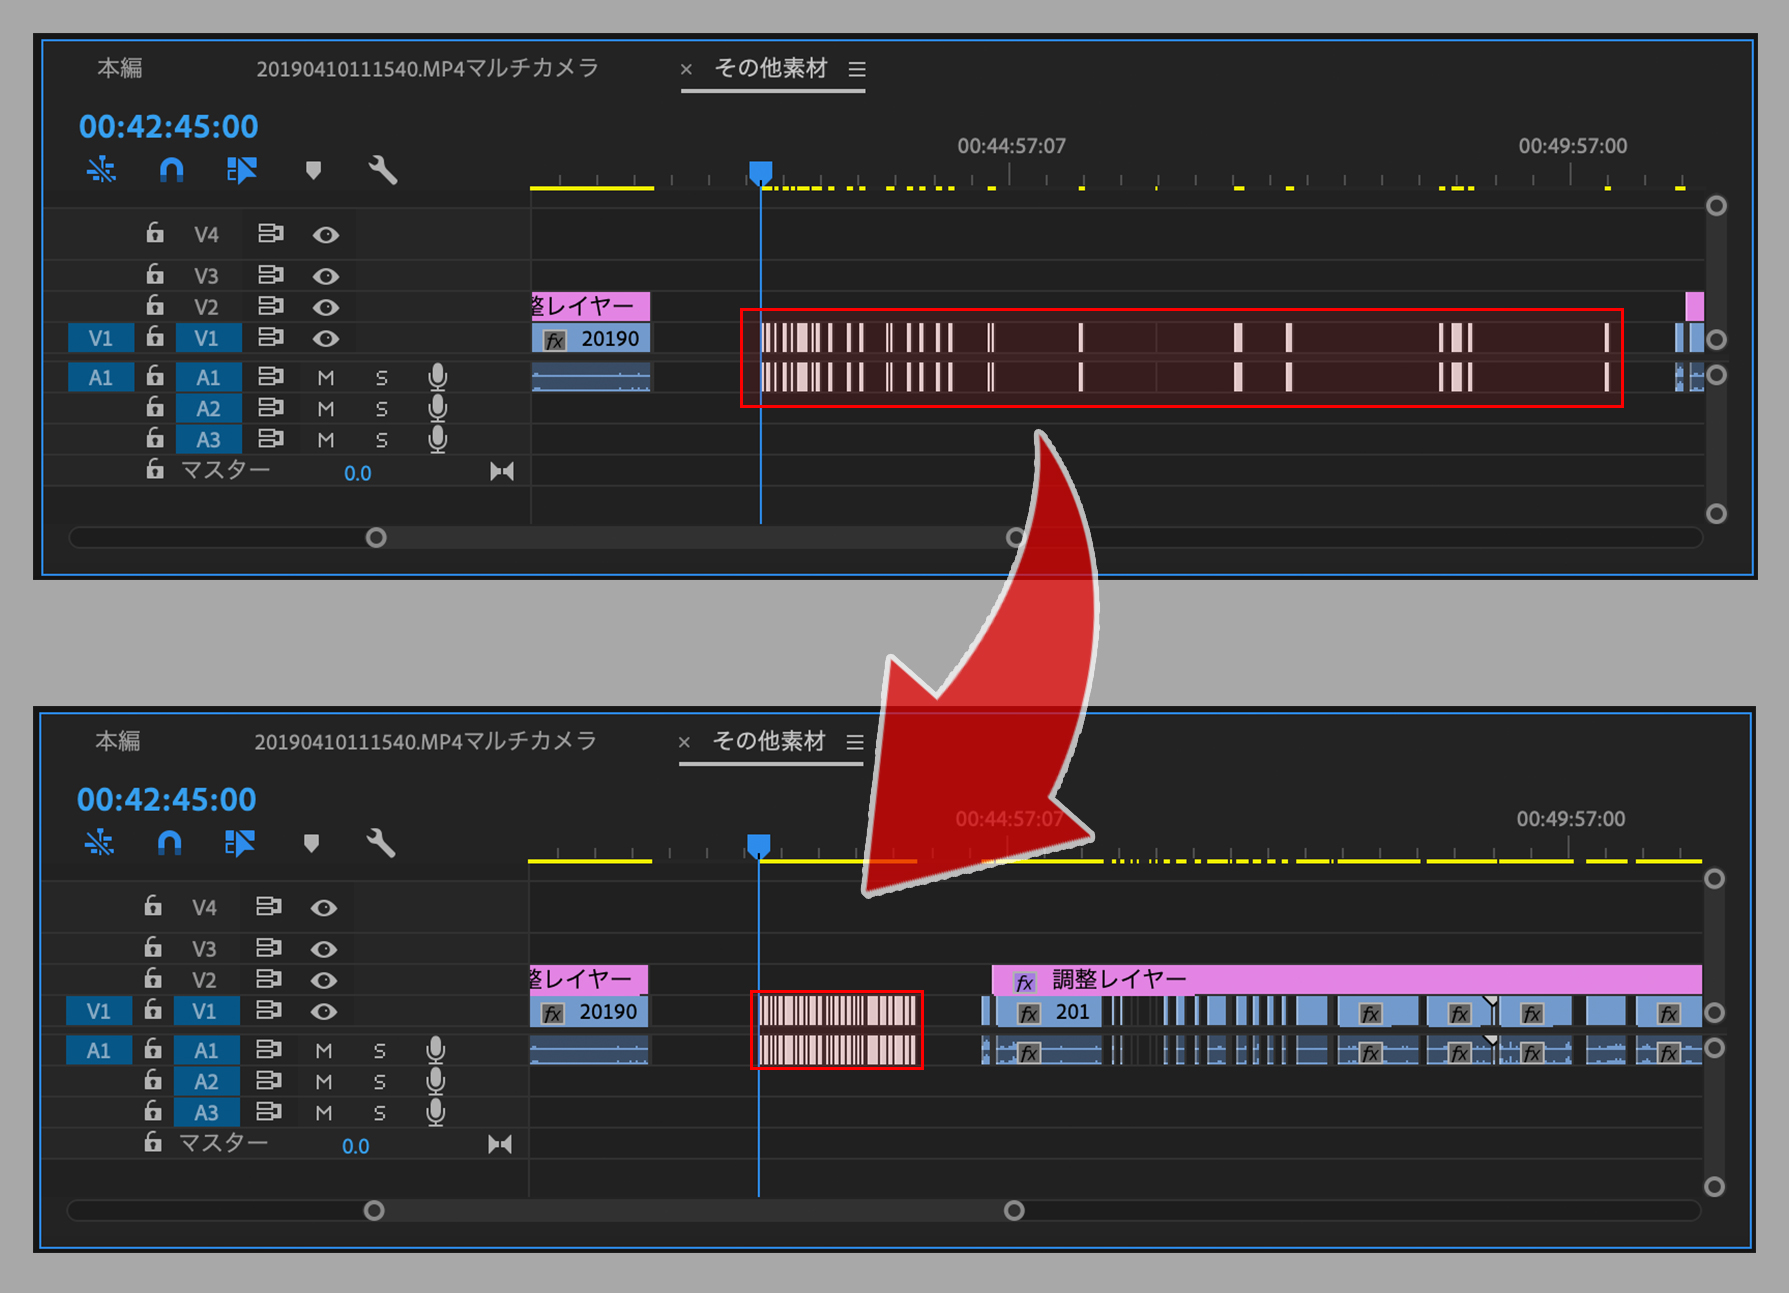The image size is (1789, 1293).
Task: Solo track A3 in the lower timeline
Action: 379,1113
